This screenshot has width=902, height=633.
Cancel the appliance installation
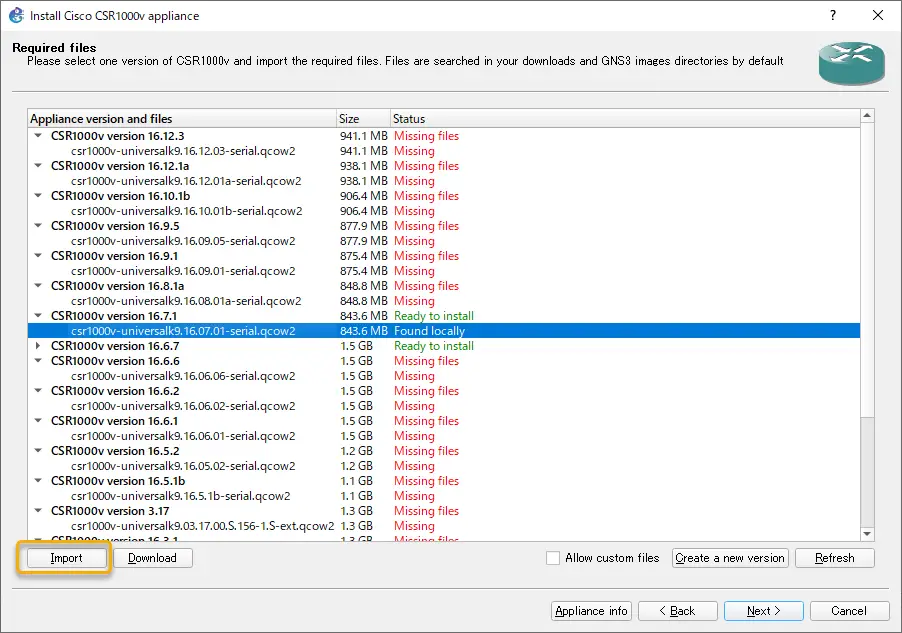(x=849, y=611)
